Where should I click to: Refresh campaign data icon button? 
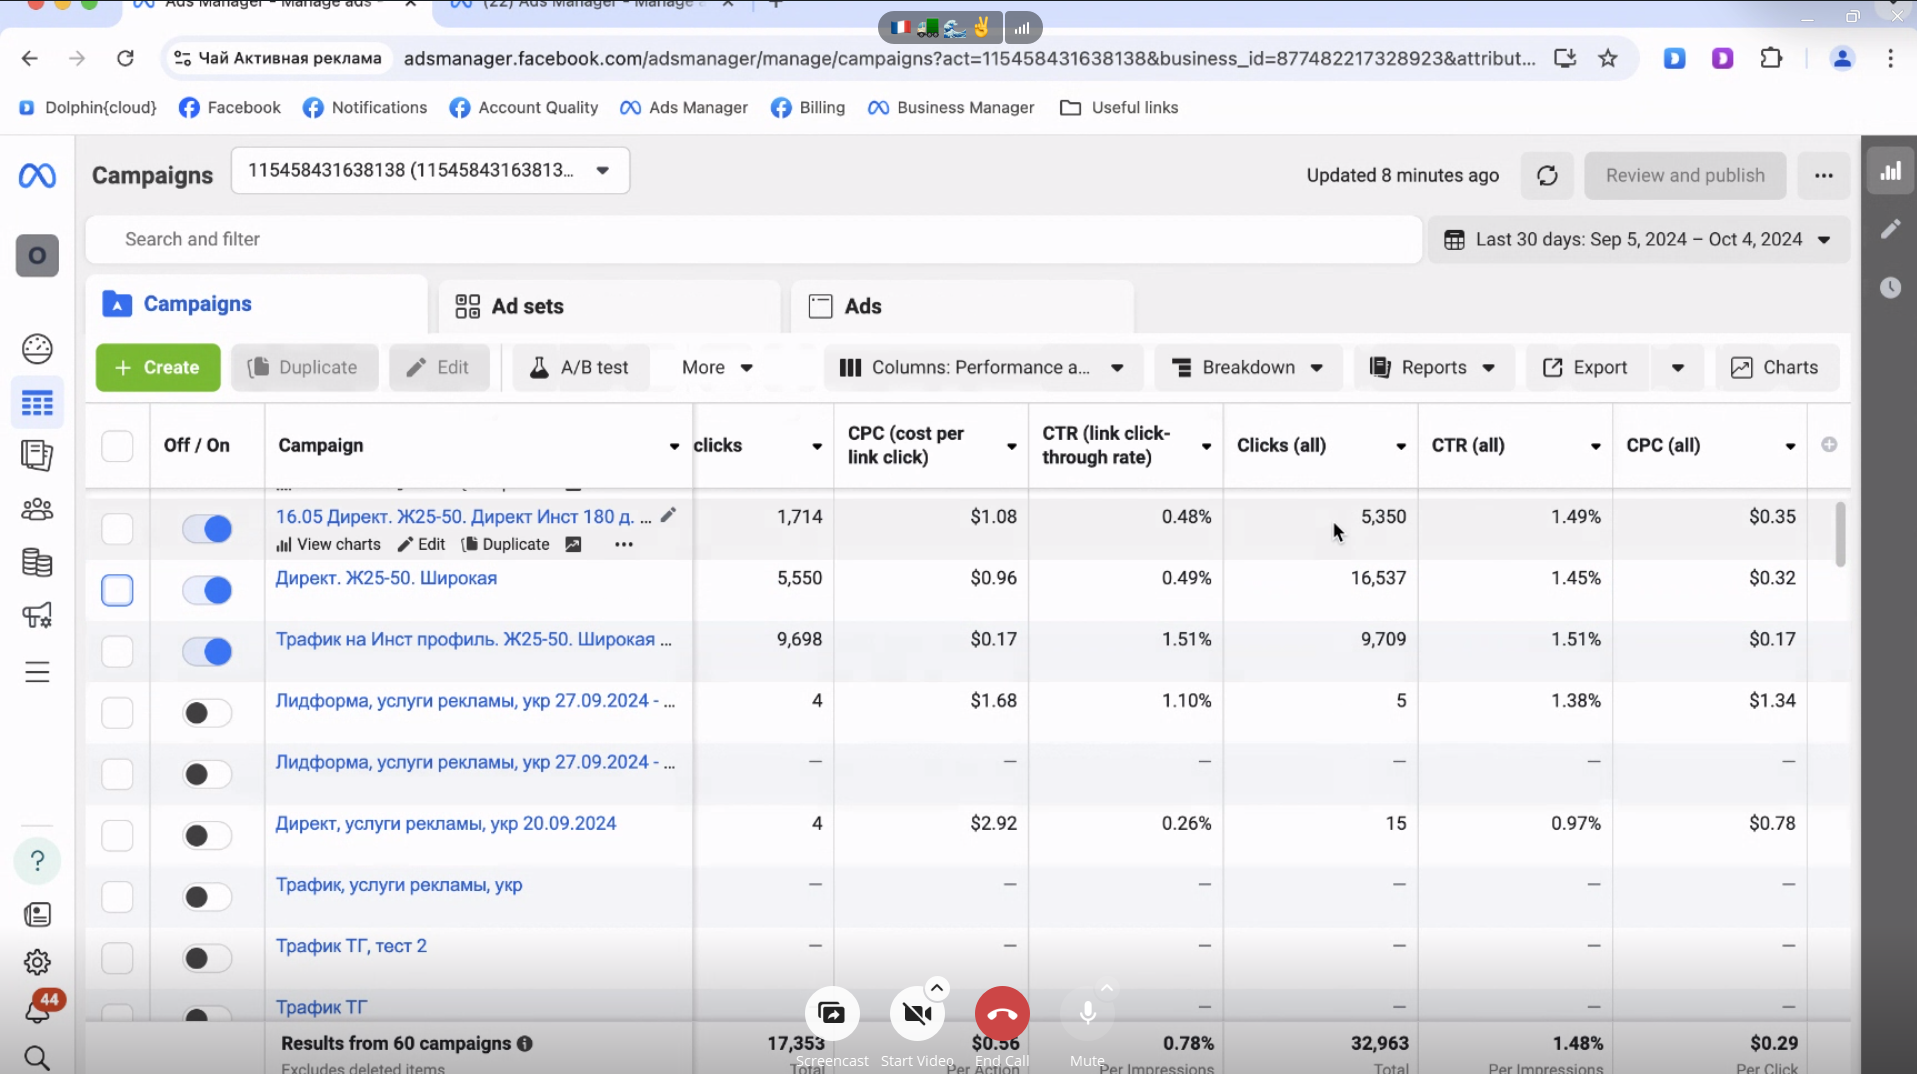1547,176
